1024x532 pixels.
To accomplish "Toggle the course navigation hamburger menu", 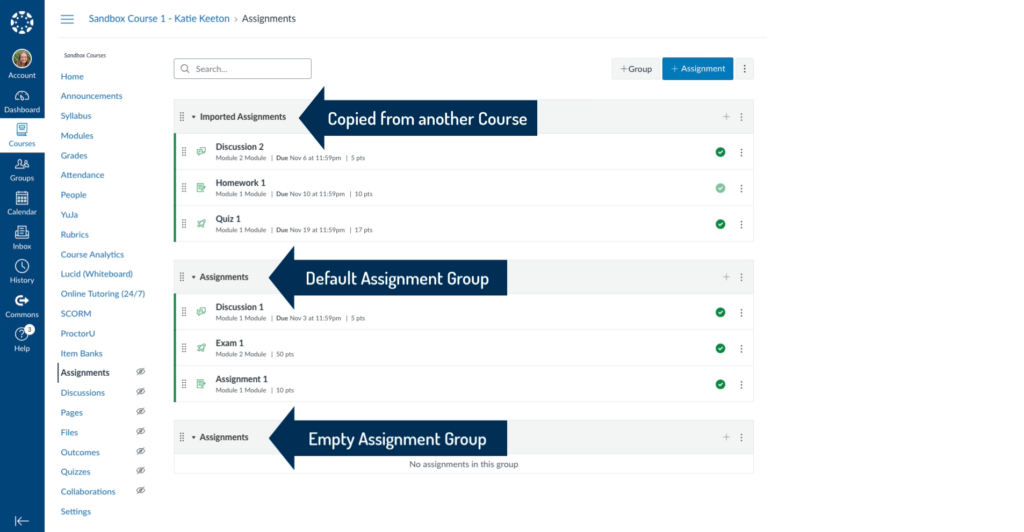I will pyautogui.click(x=67, y=19).
